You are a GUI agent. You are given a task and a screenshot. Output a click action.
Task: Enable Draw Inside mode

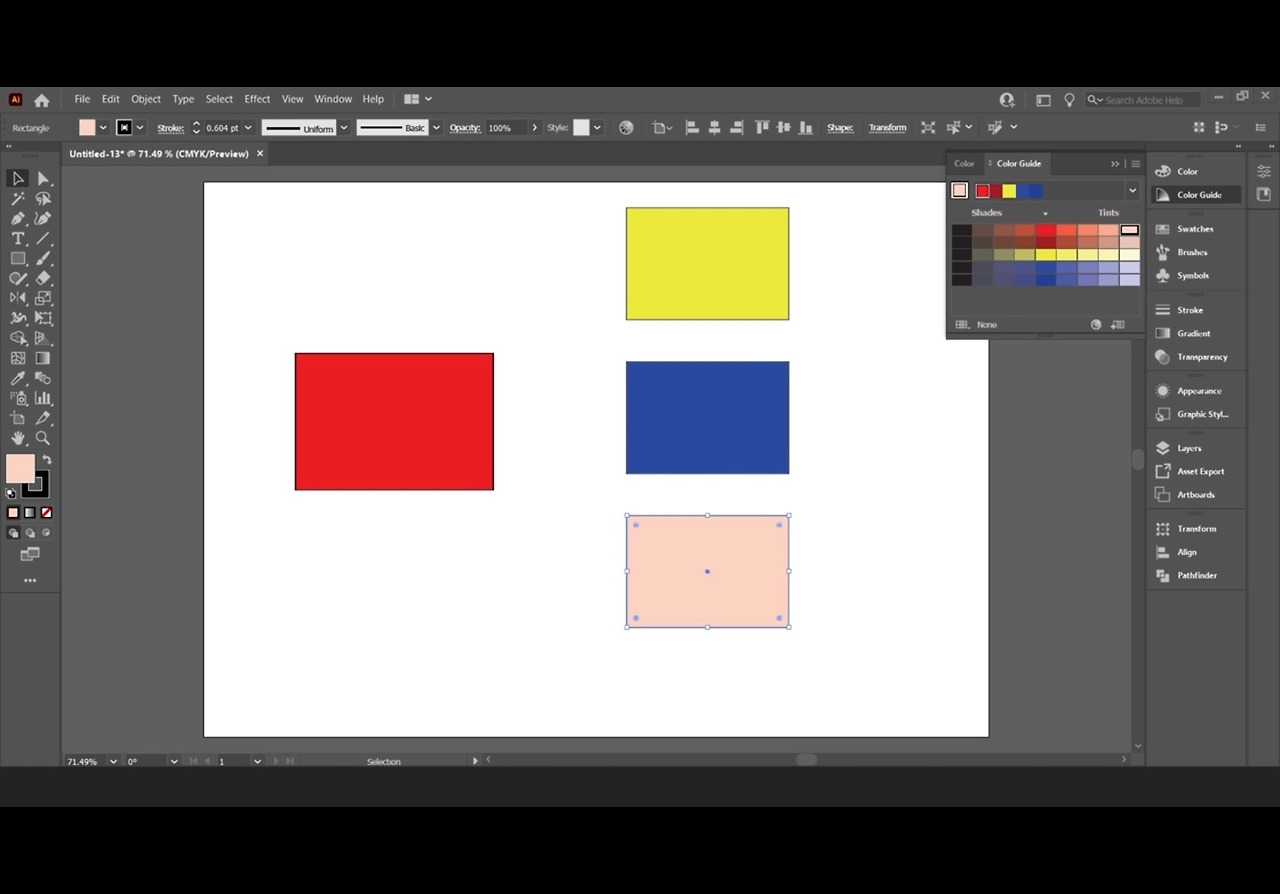46,533
